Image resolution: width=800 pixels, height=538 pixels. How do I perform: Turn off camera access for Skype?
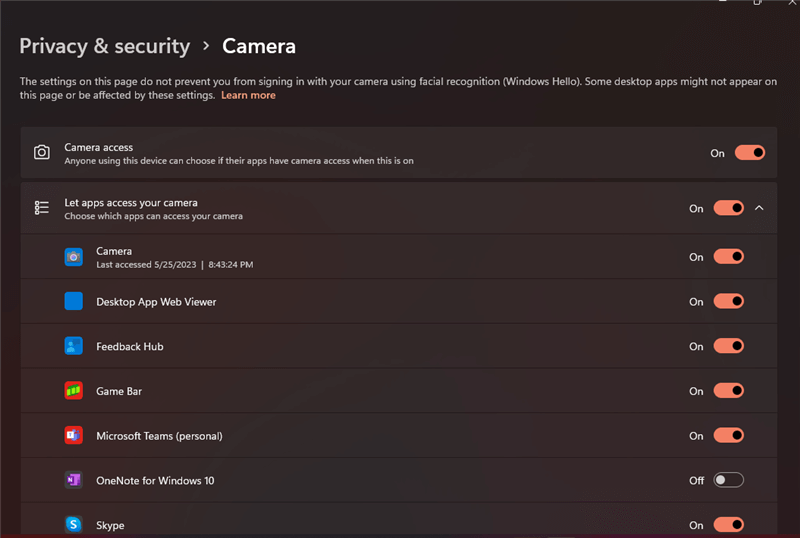[728, 524]
